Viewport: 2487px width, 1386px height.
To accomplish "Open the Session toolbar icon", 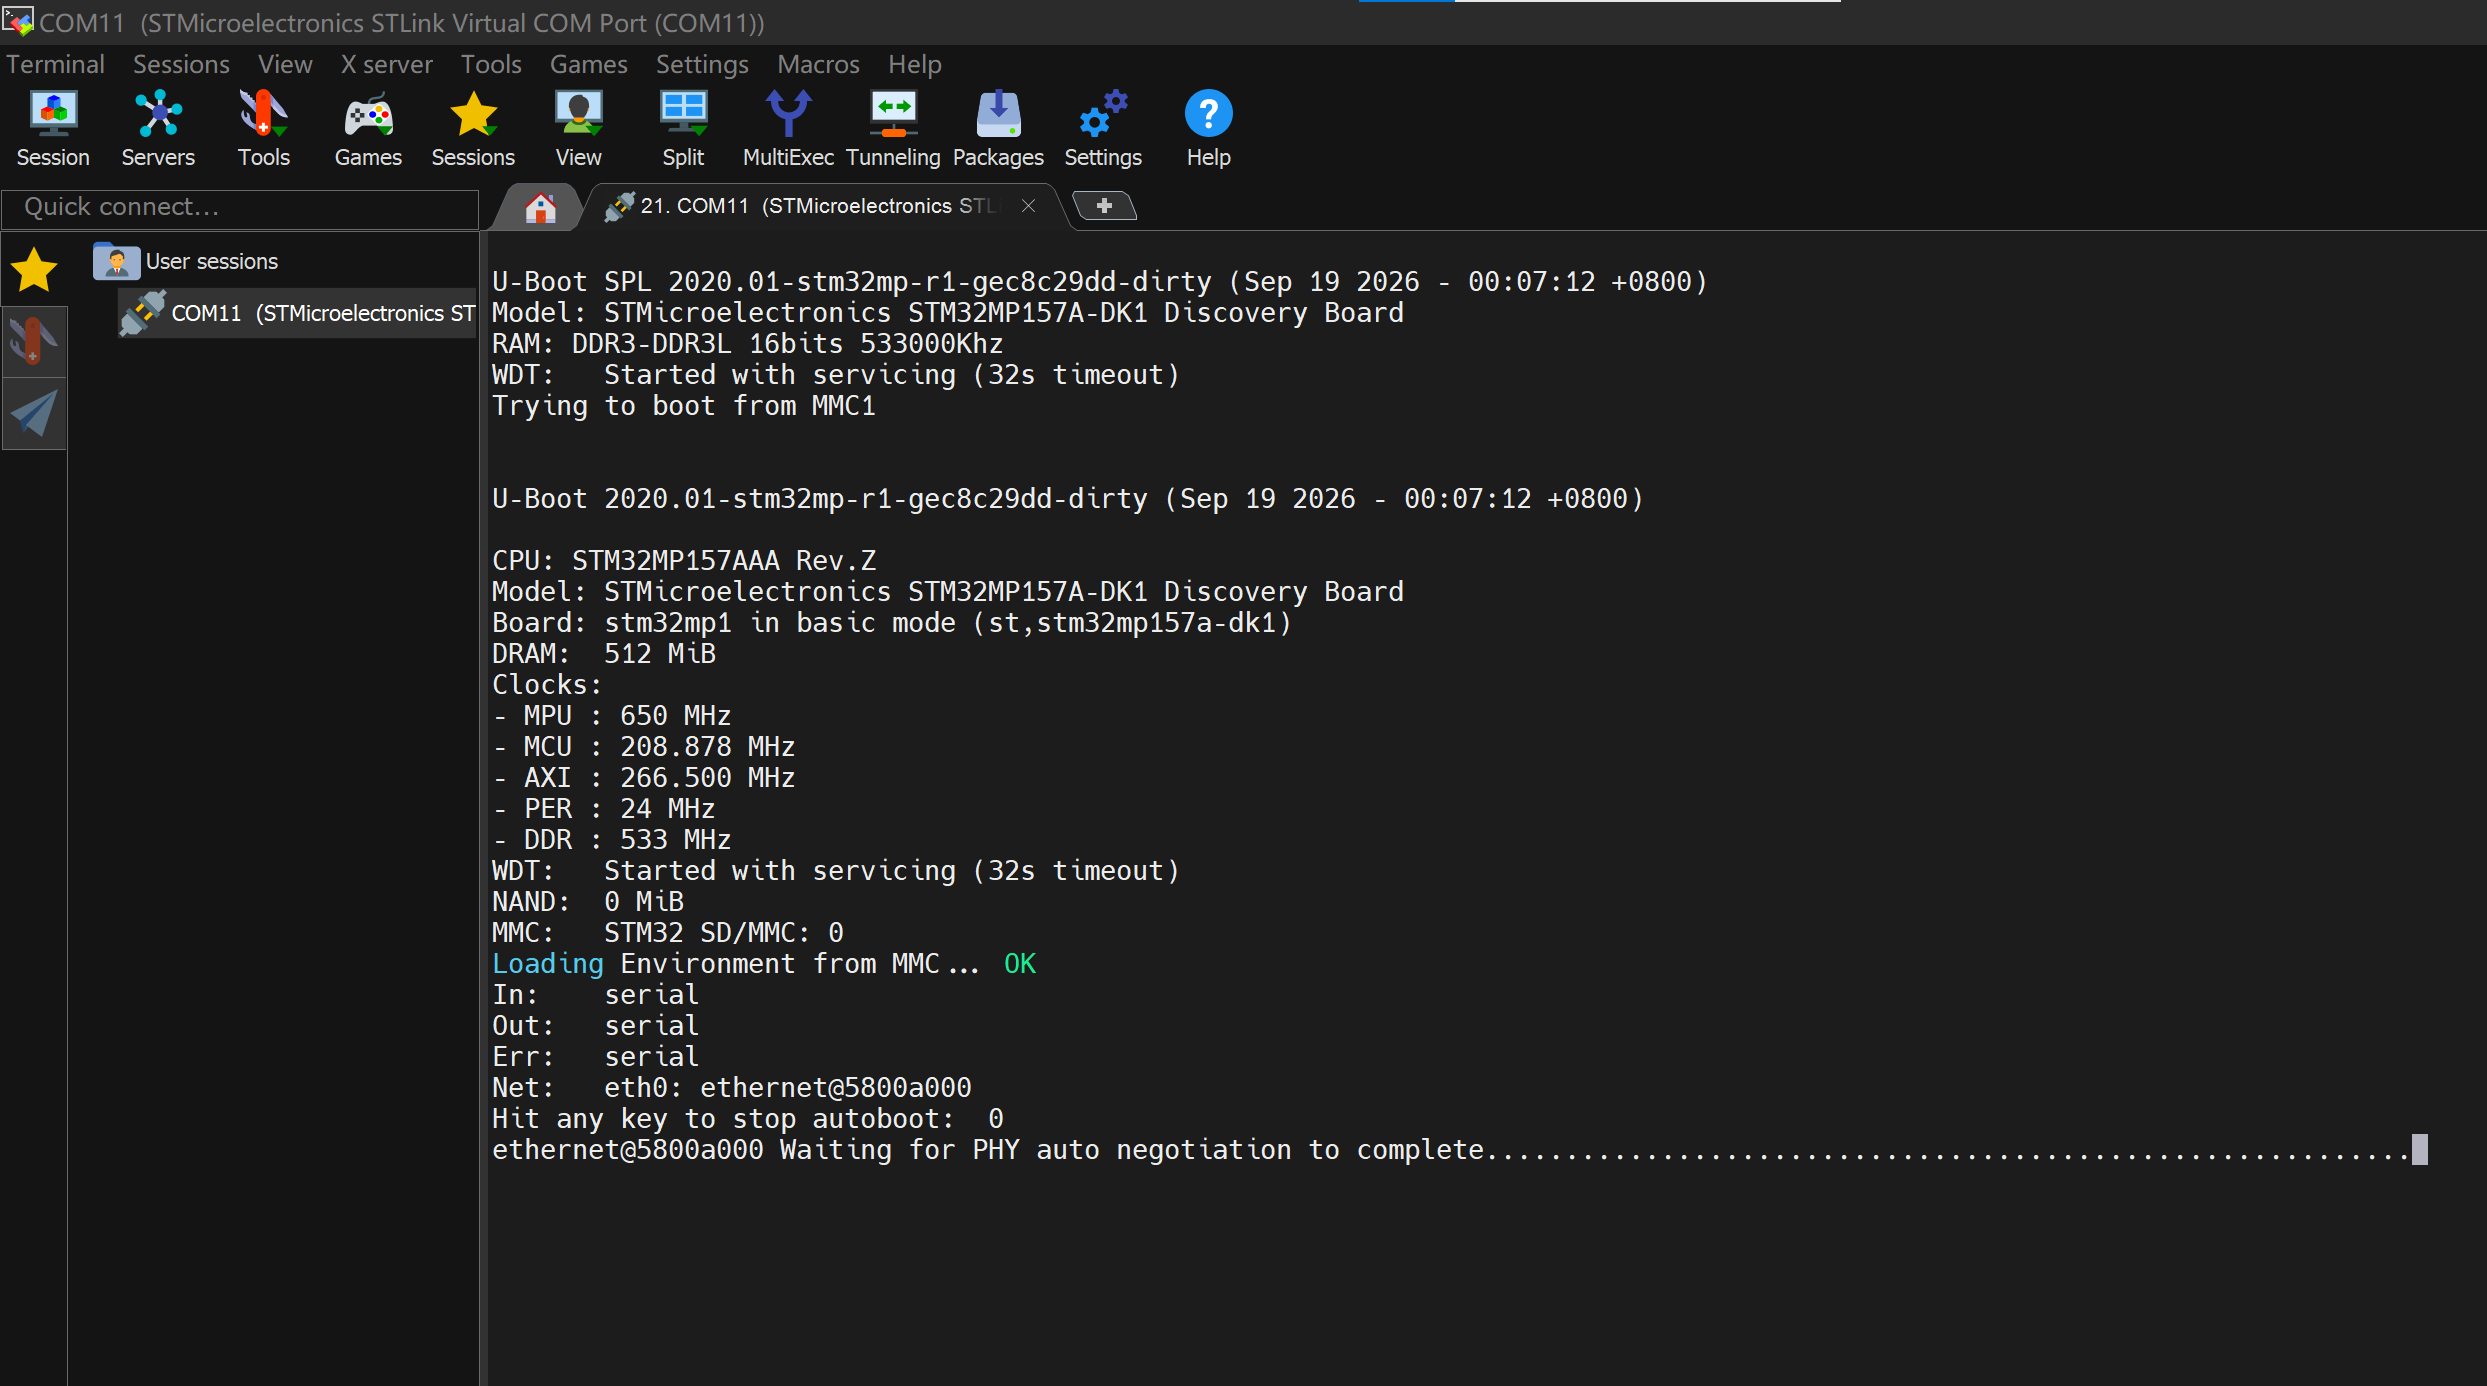I will point(53,129).
